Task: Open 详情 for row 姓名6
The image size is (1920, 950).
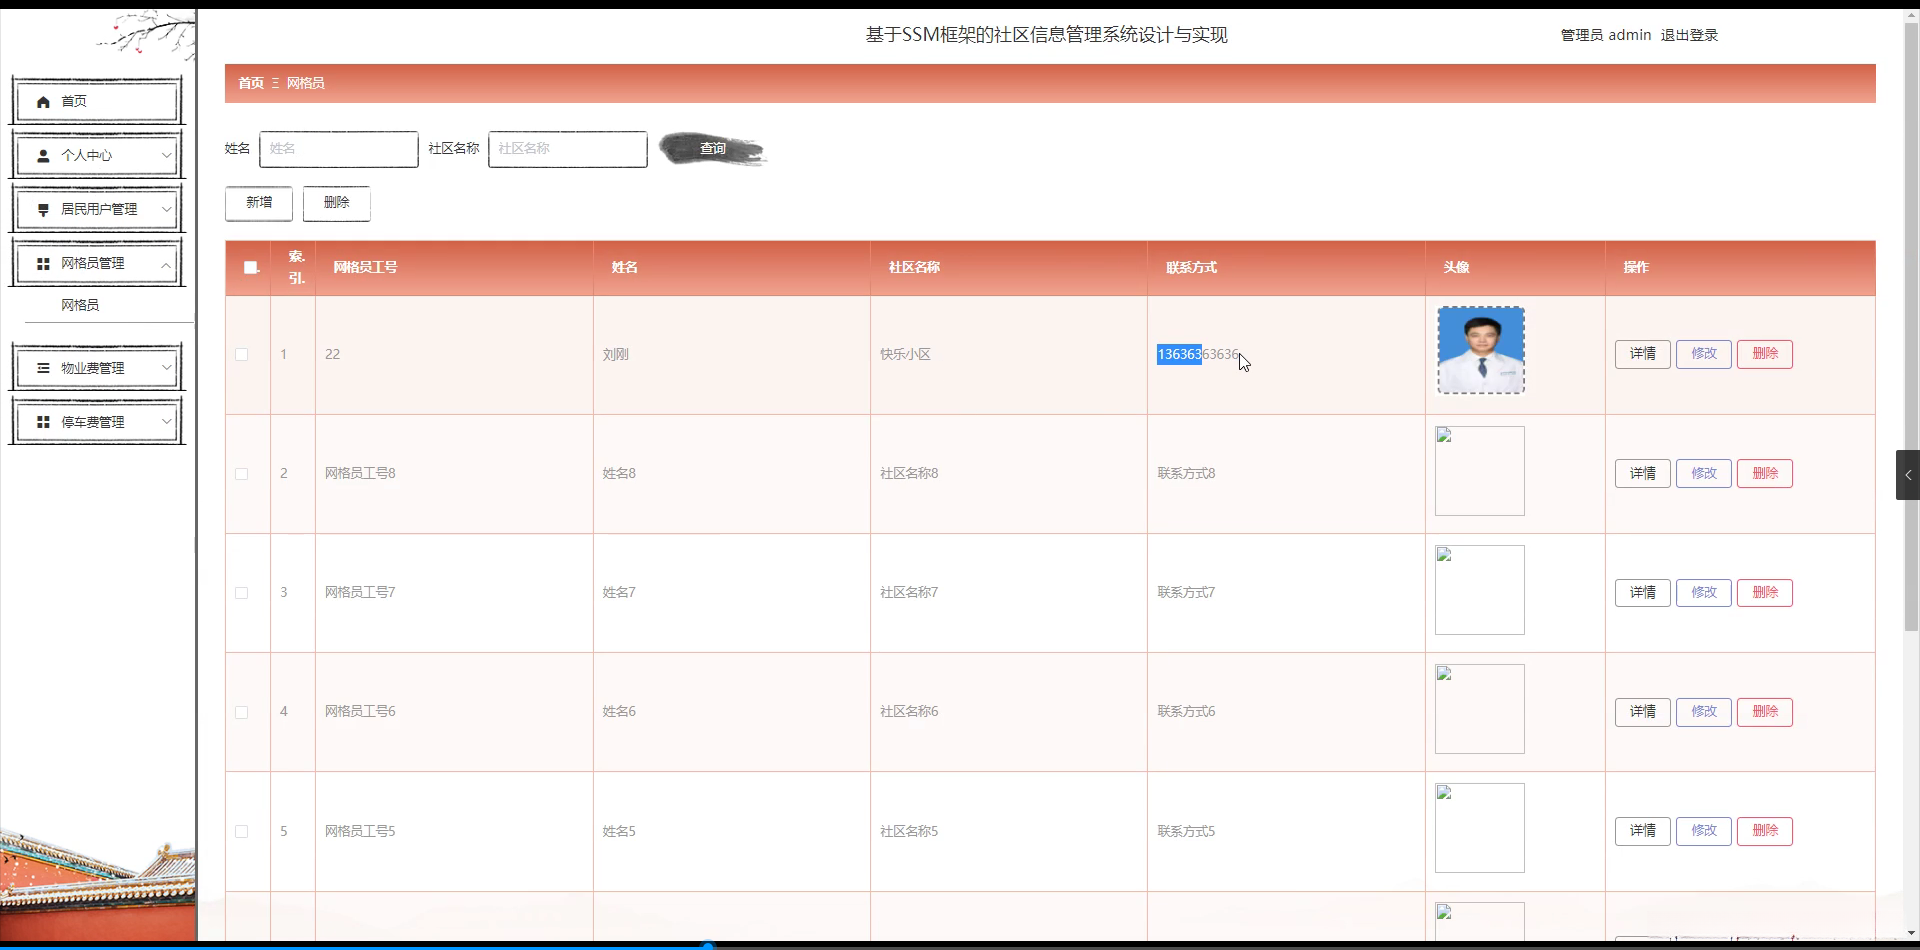Action: pyautogui.click(x=1642, y=712)
